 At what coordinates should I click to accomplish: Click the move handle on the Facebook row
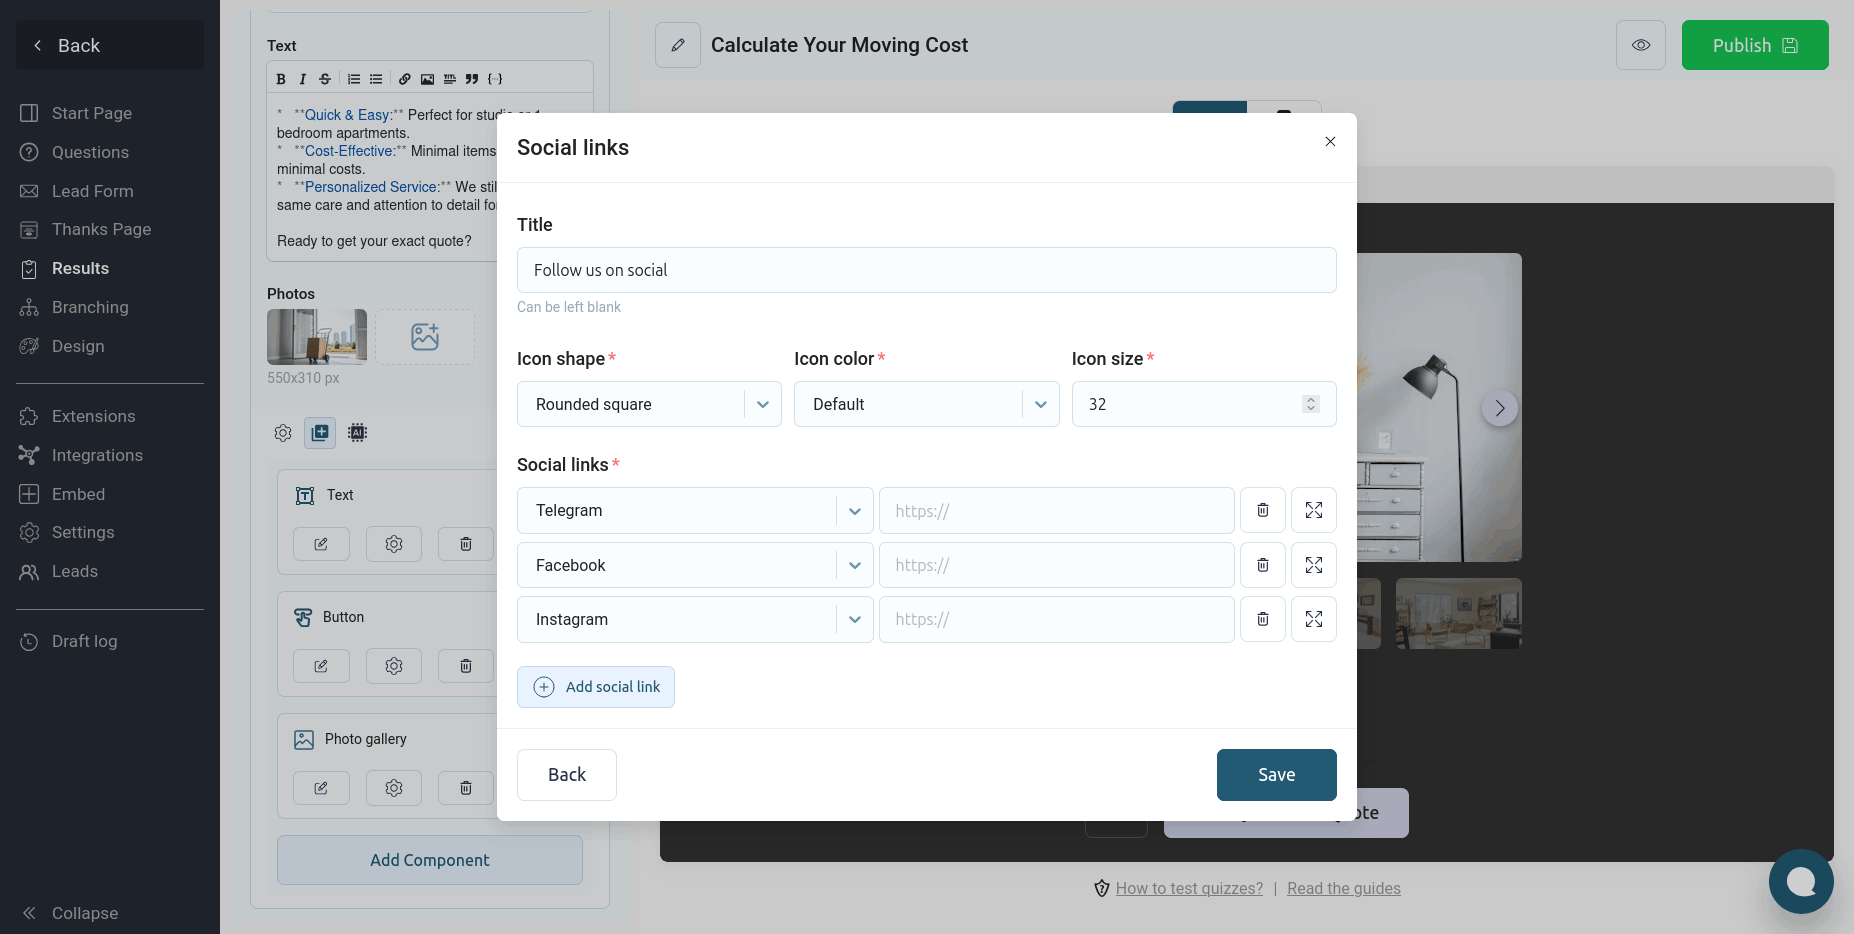1313,565
